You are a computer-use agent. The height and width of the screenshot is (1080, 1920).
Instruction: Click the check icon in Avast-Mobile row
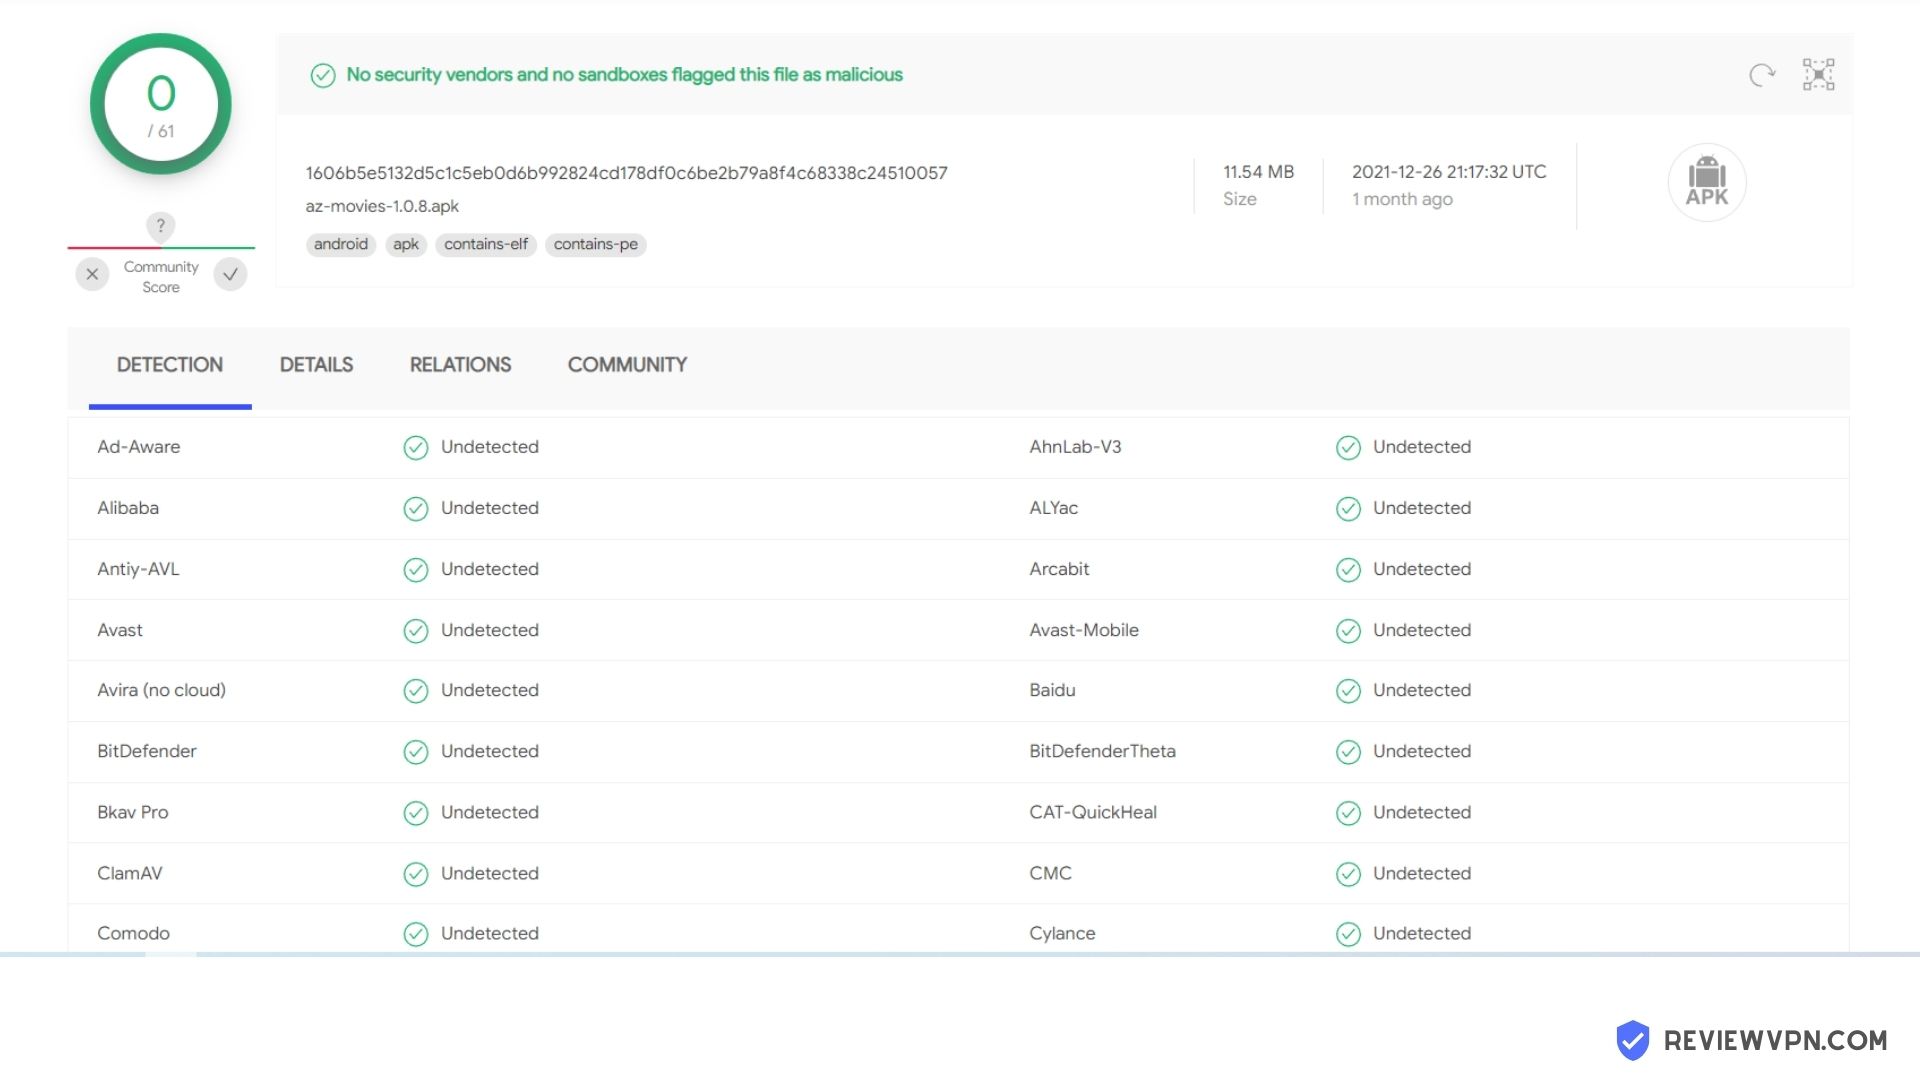click(1348, 631)
